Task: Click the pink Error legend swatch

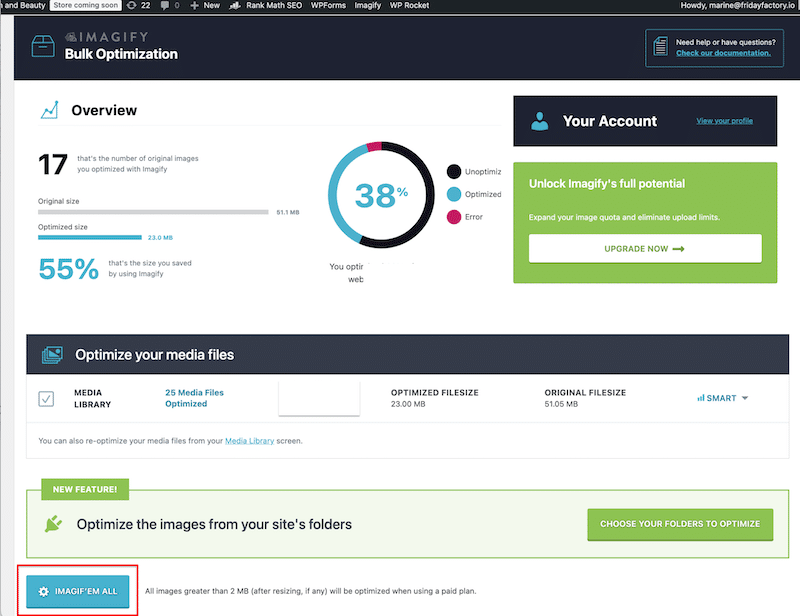Action: (x=454, y=217)
